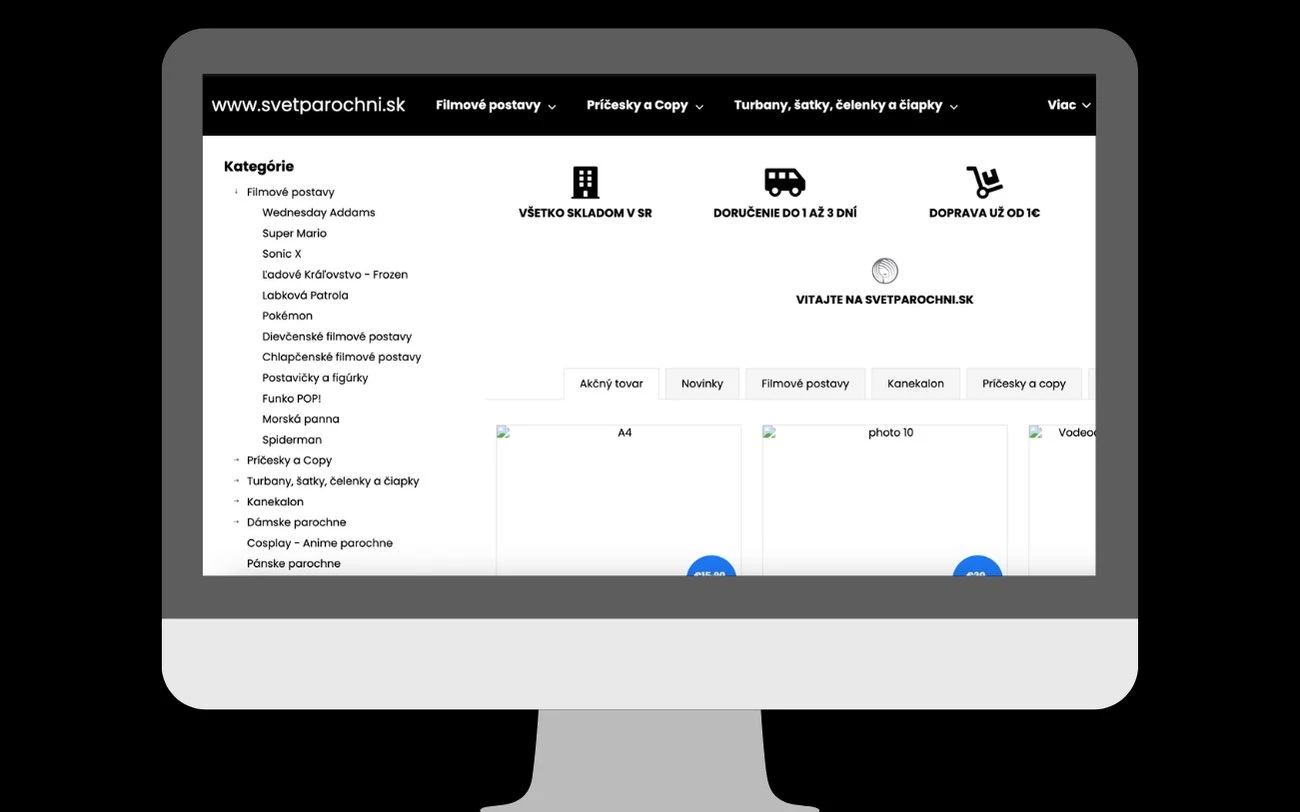Expand the Turbany, šatky sidebar category arrow
The image size is (1300, 812).
(x=237, y=481)
